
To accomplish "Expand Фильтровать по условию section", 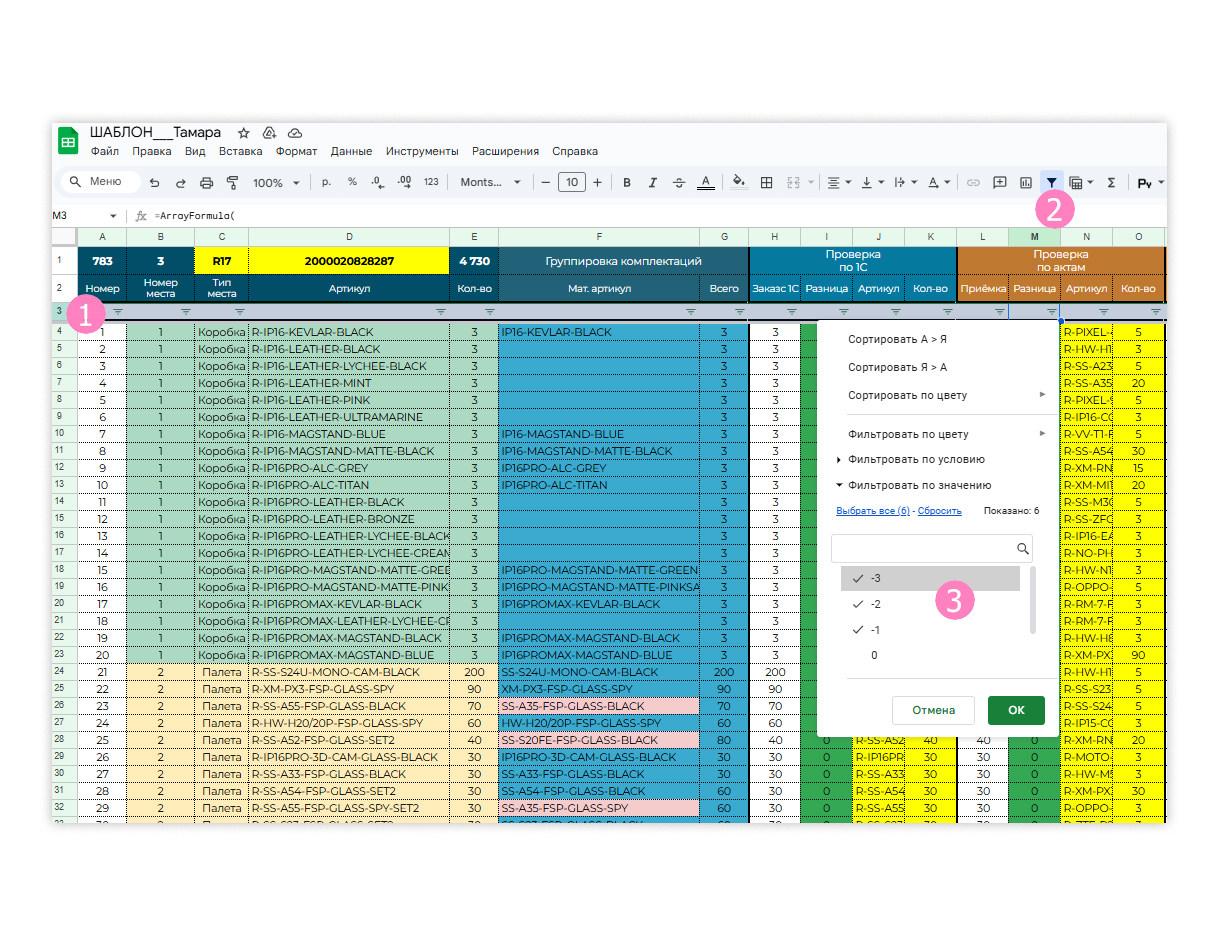I will point(915,459).
